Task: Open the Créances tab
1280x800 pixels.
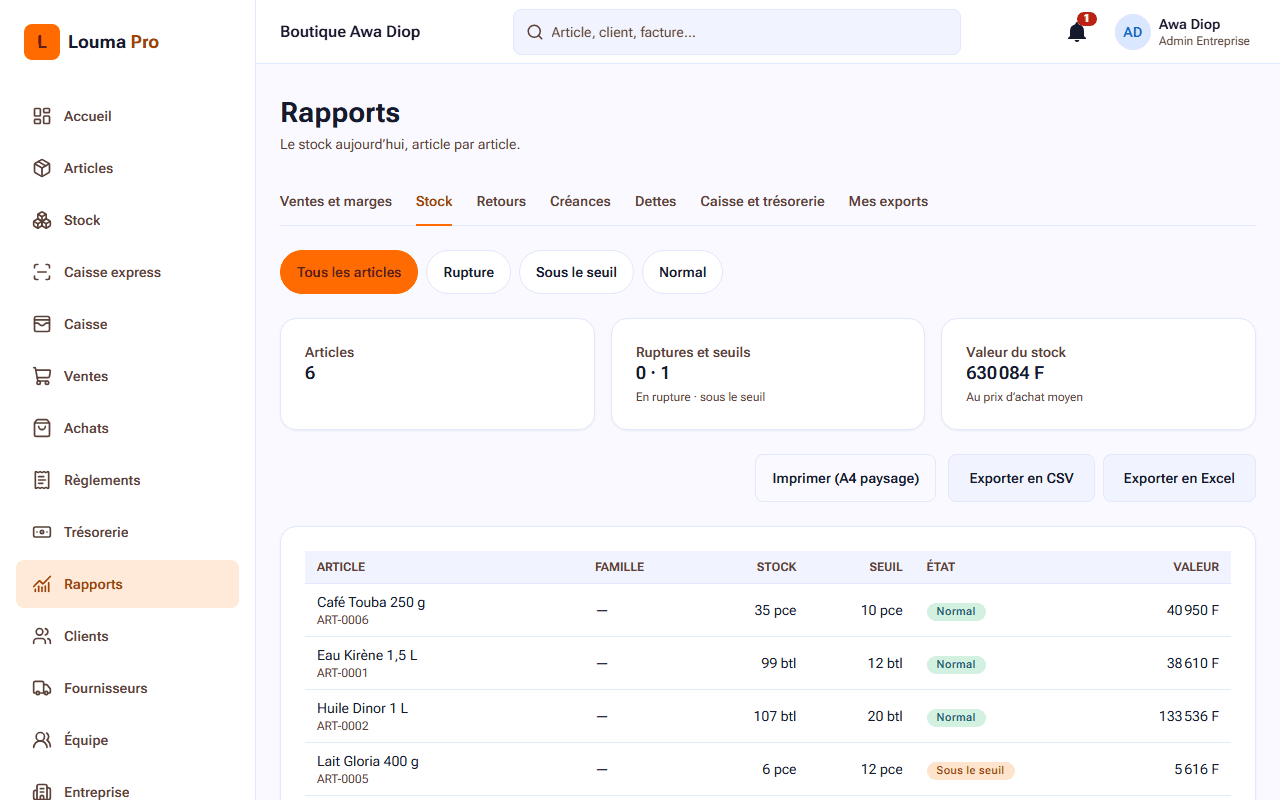Action: click(x=580, y=201)
